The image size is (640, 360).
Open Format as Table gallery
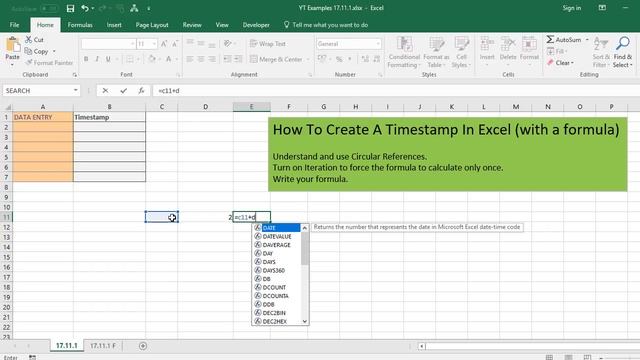click(436, 52)
